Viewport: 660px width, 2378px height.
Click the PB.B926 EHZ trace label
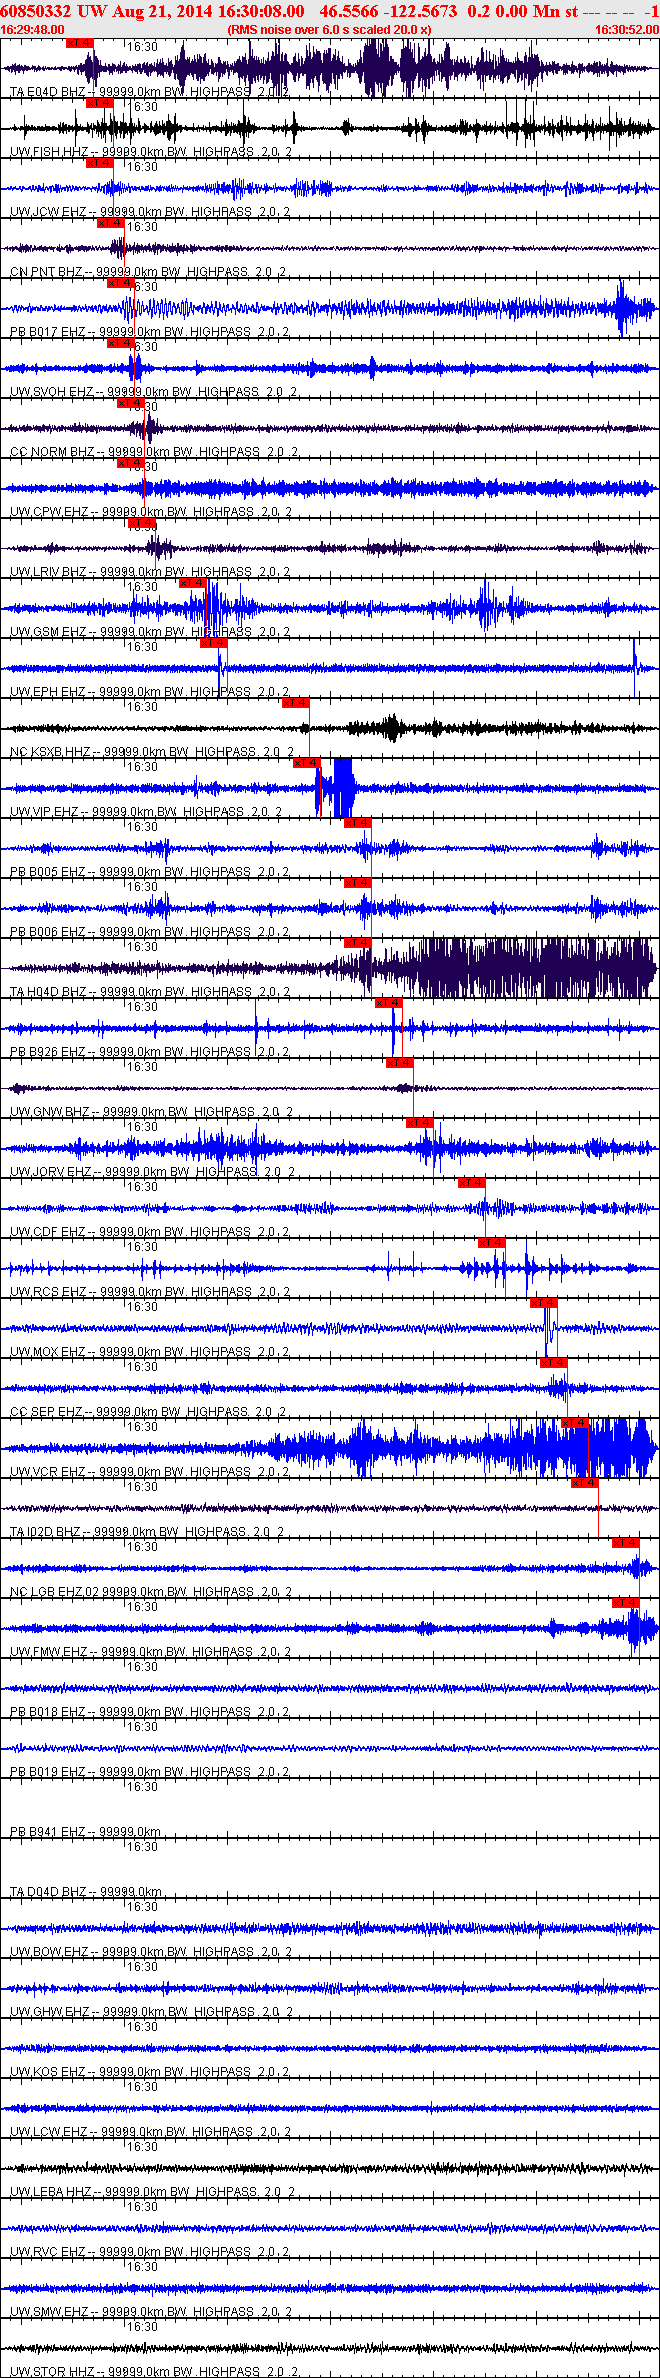coord(149,1052)
